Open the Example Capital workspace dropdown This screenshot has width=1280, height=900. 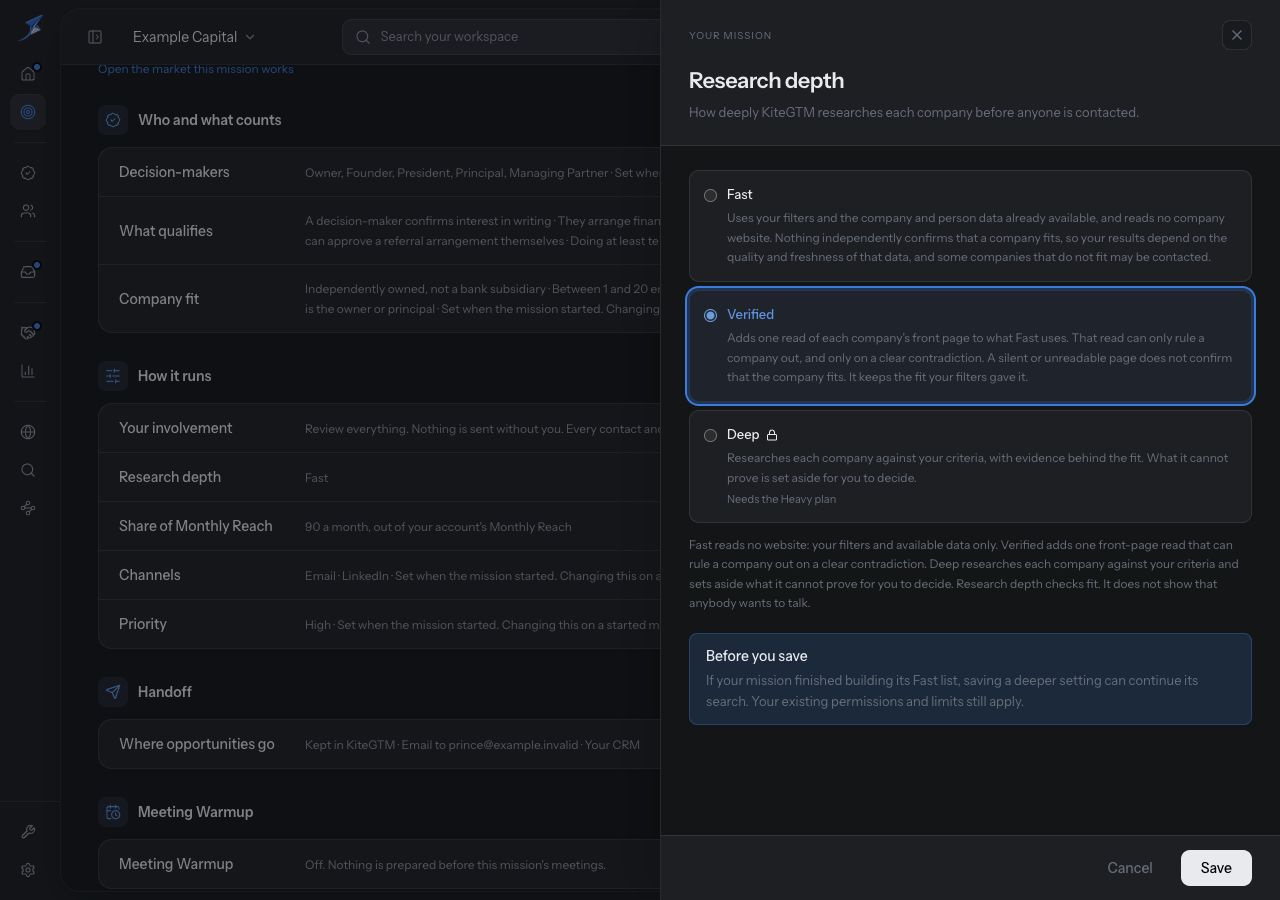[193, 37]
